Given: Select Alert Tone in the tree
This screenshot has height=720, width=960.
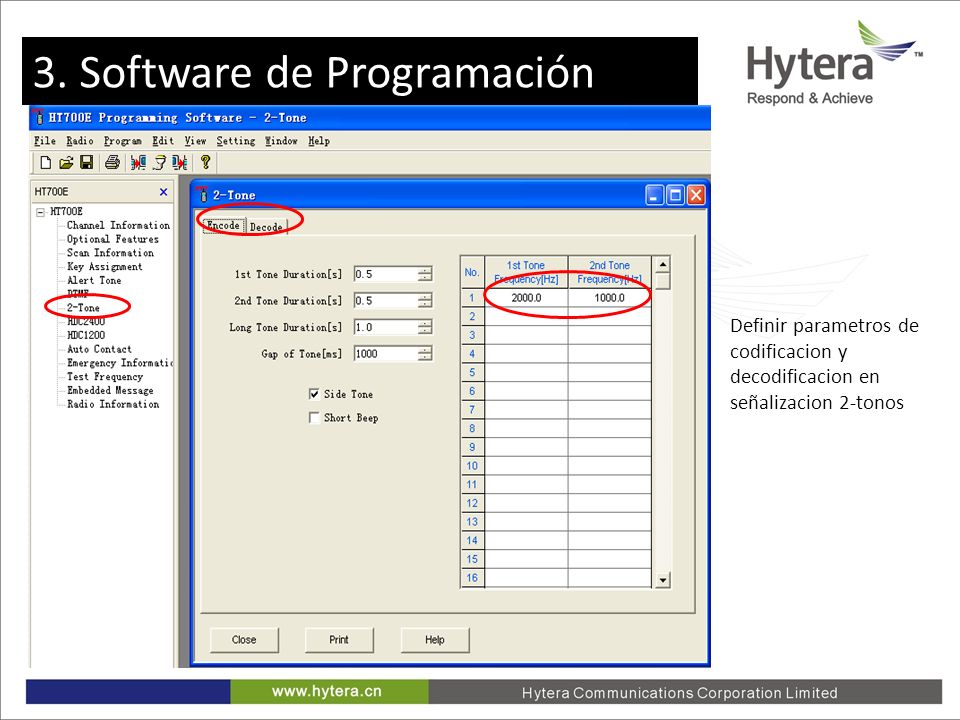Looking at the screenshot, I should (x=94, y=280).
